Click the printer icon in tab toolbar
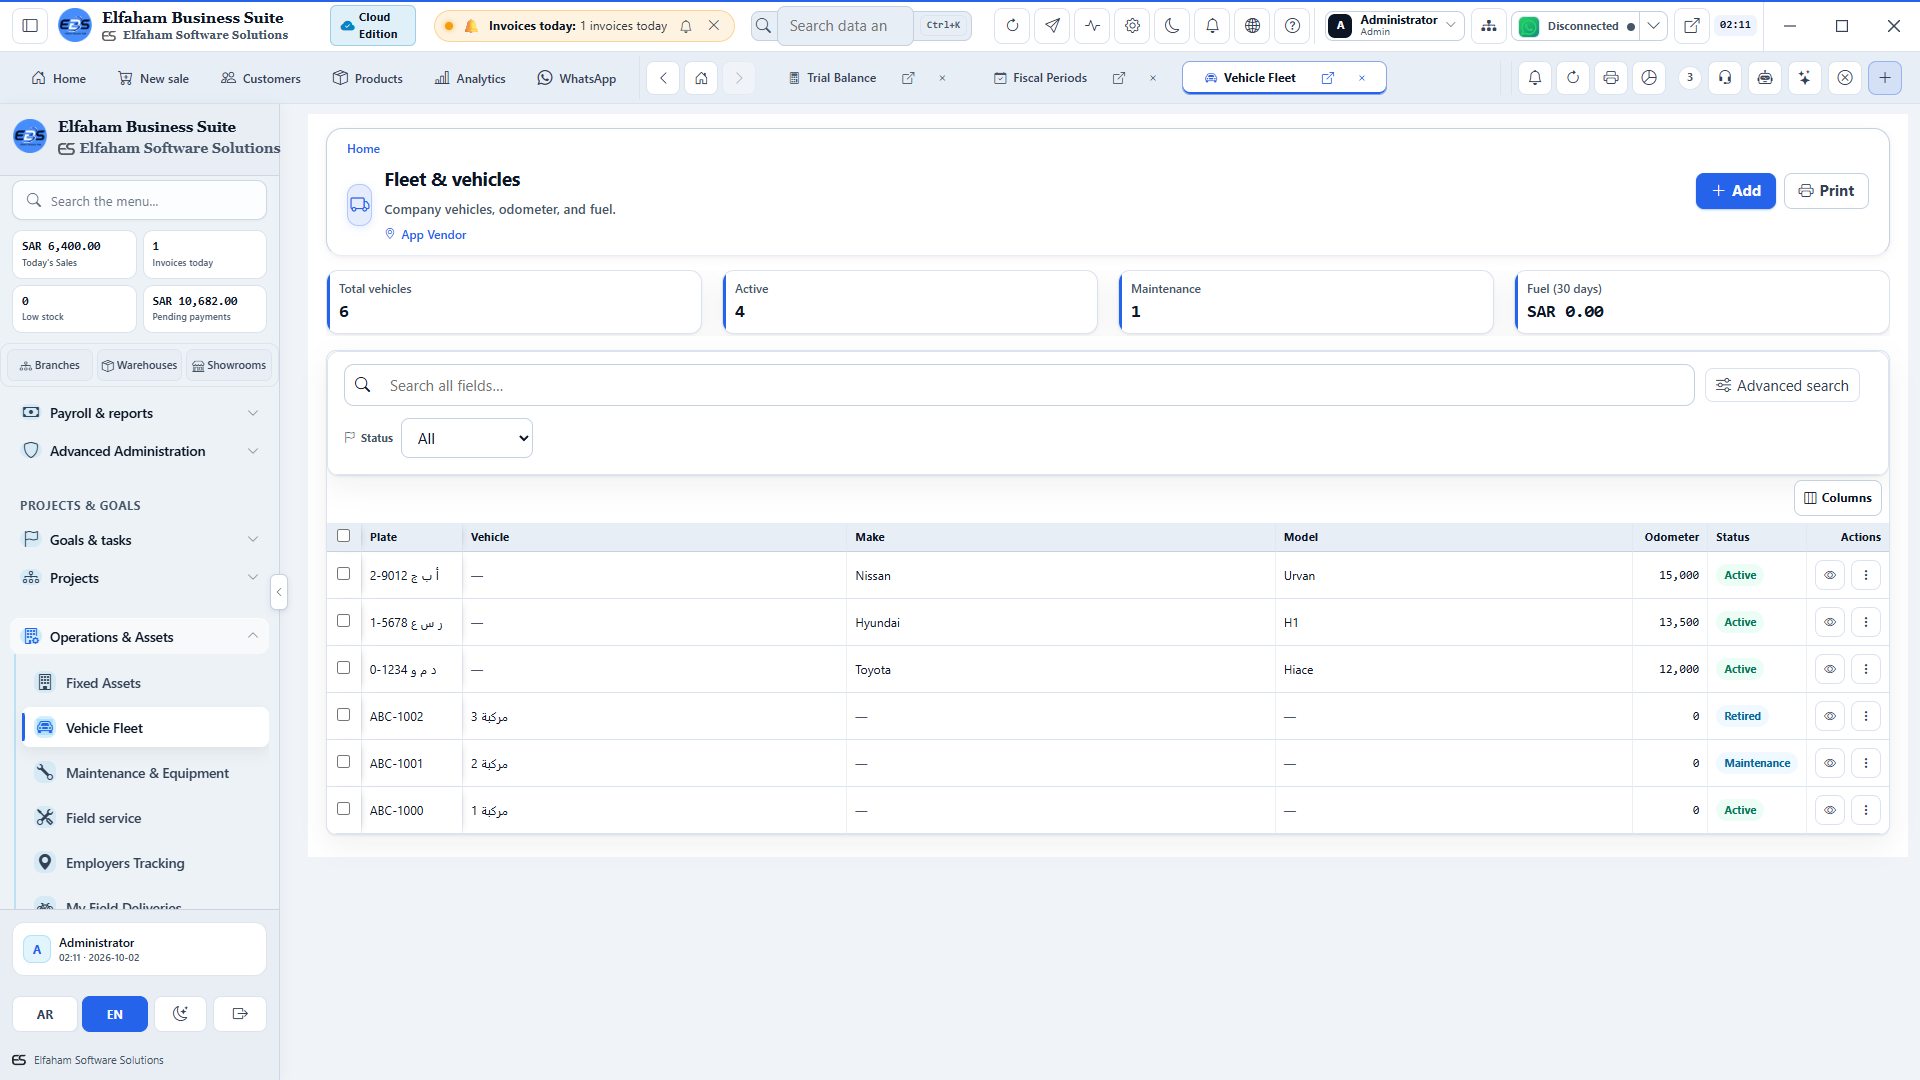Image resolution: width=1920 pixels, height=1080 pixels. point(1610,78)
